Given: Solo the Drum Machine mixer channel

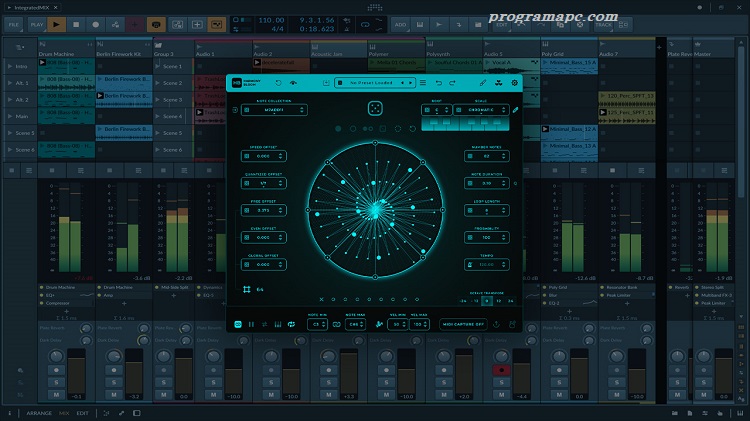Looking at the screenshot, I should tap(57, 383).
